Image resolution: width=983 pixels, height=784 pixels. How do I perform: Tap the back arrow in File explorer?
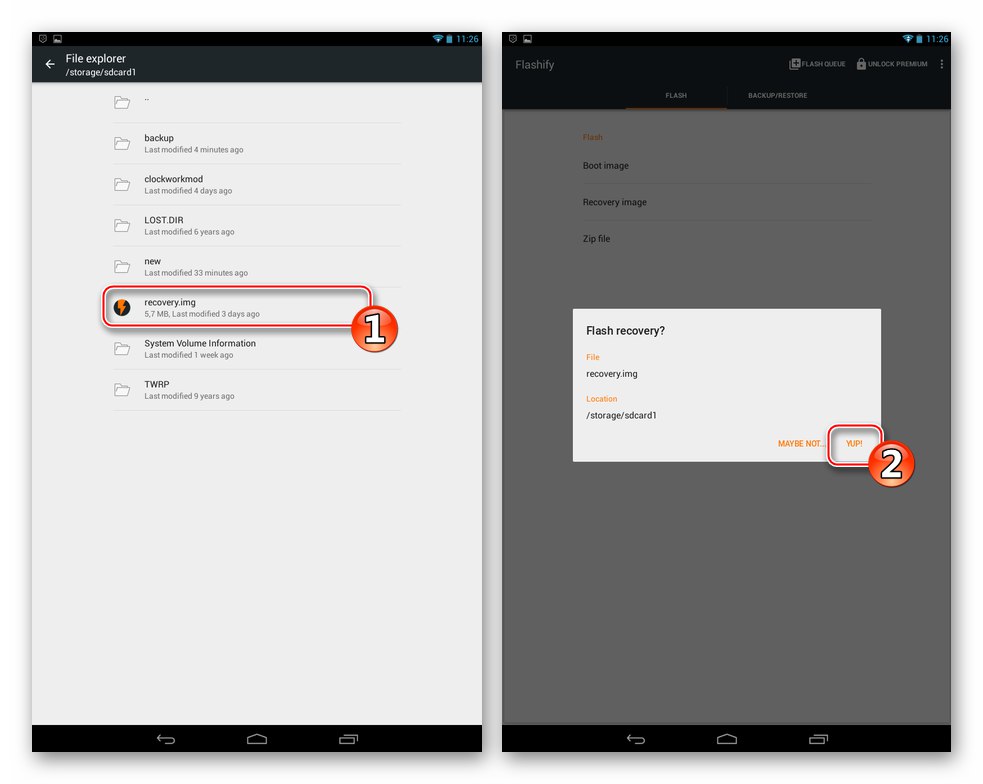coord(50,64)
